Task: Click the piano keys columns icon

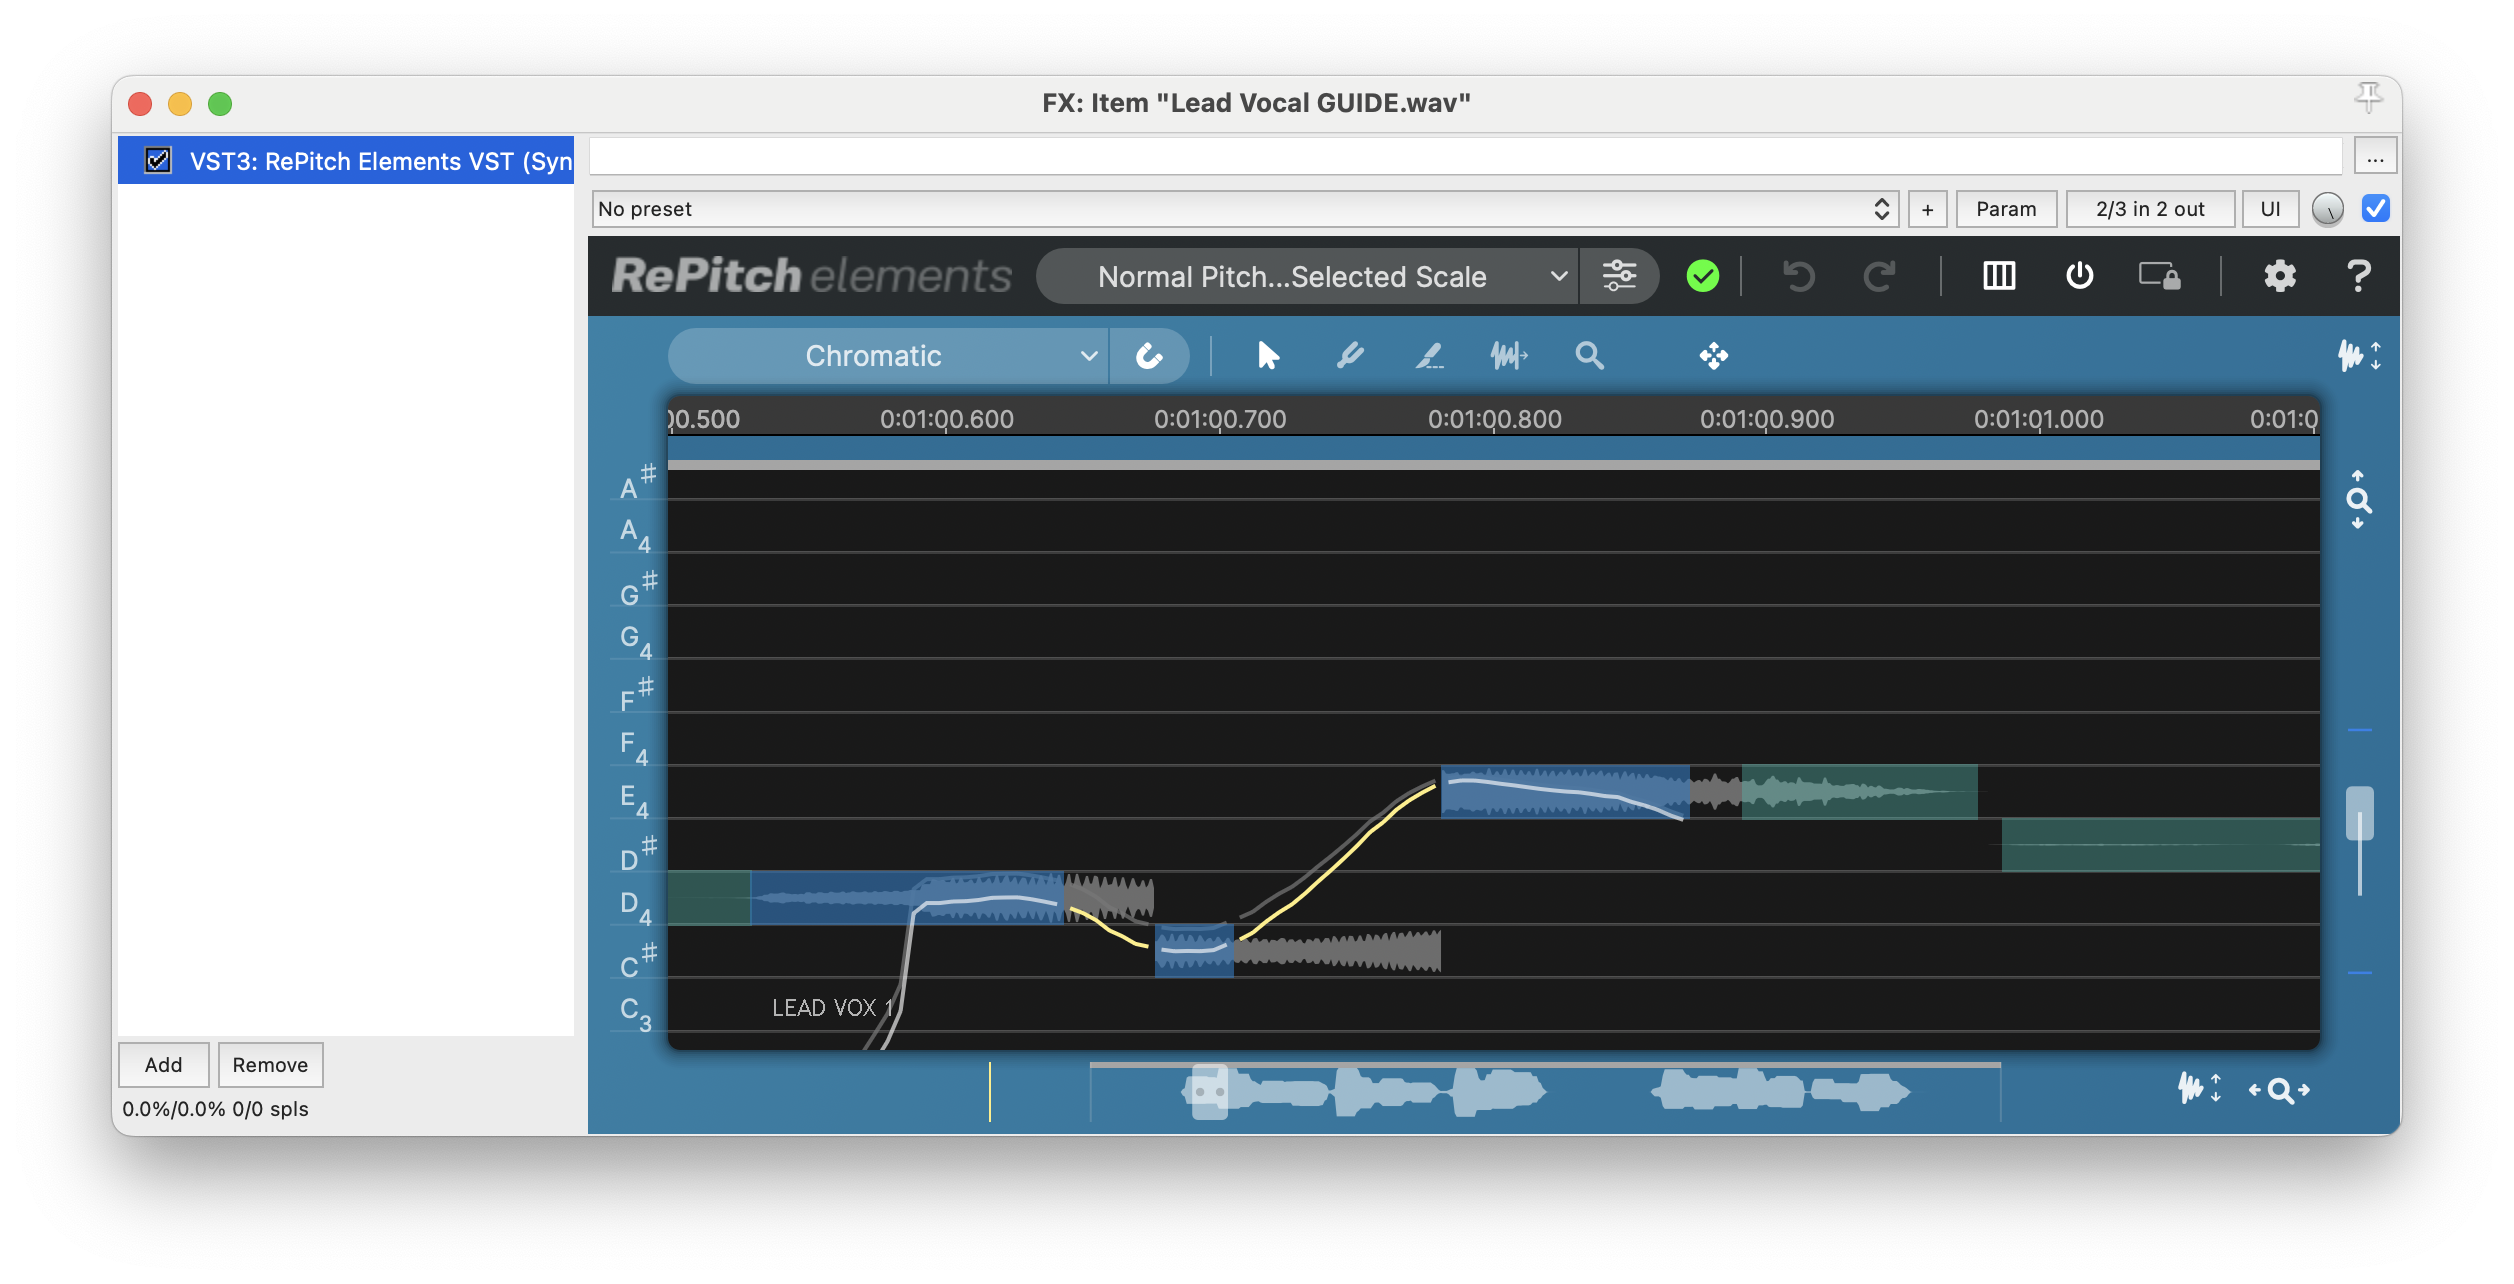Action: [1999, 276]
